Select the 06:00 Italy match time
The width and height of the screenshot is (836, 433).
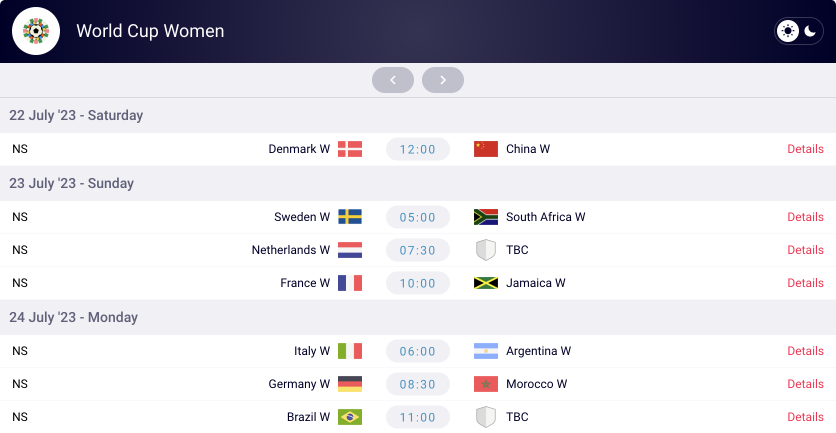(x=418, y=351)
